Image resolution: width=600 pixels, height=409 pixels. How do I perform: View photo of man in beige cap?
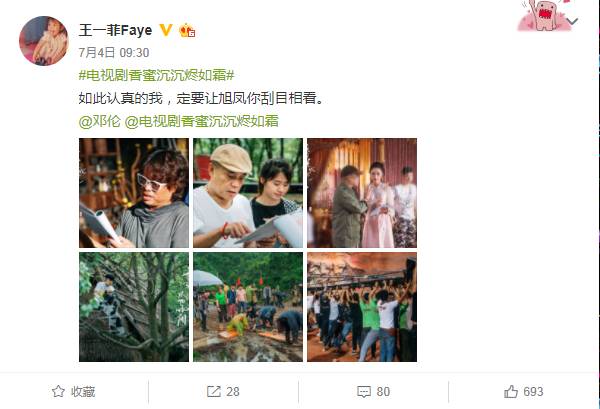[248, 193]
